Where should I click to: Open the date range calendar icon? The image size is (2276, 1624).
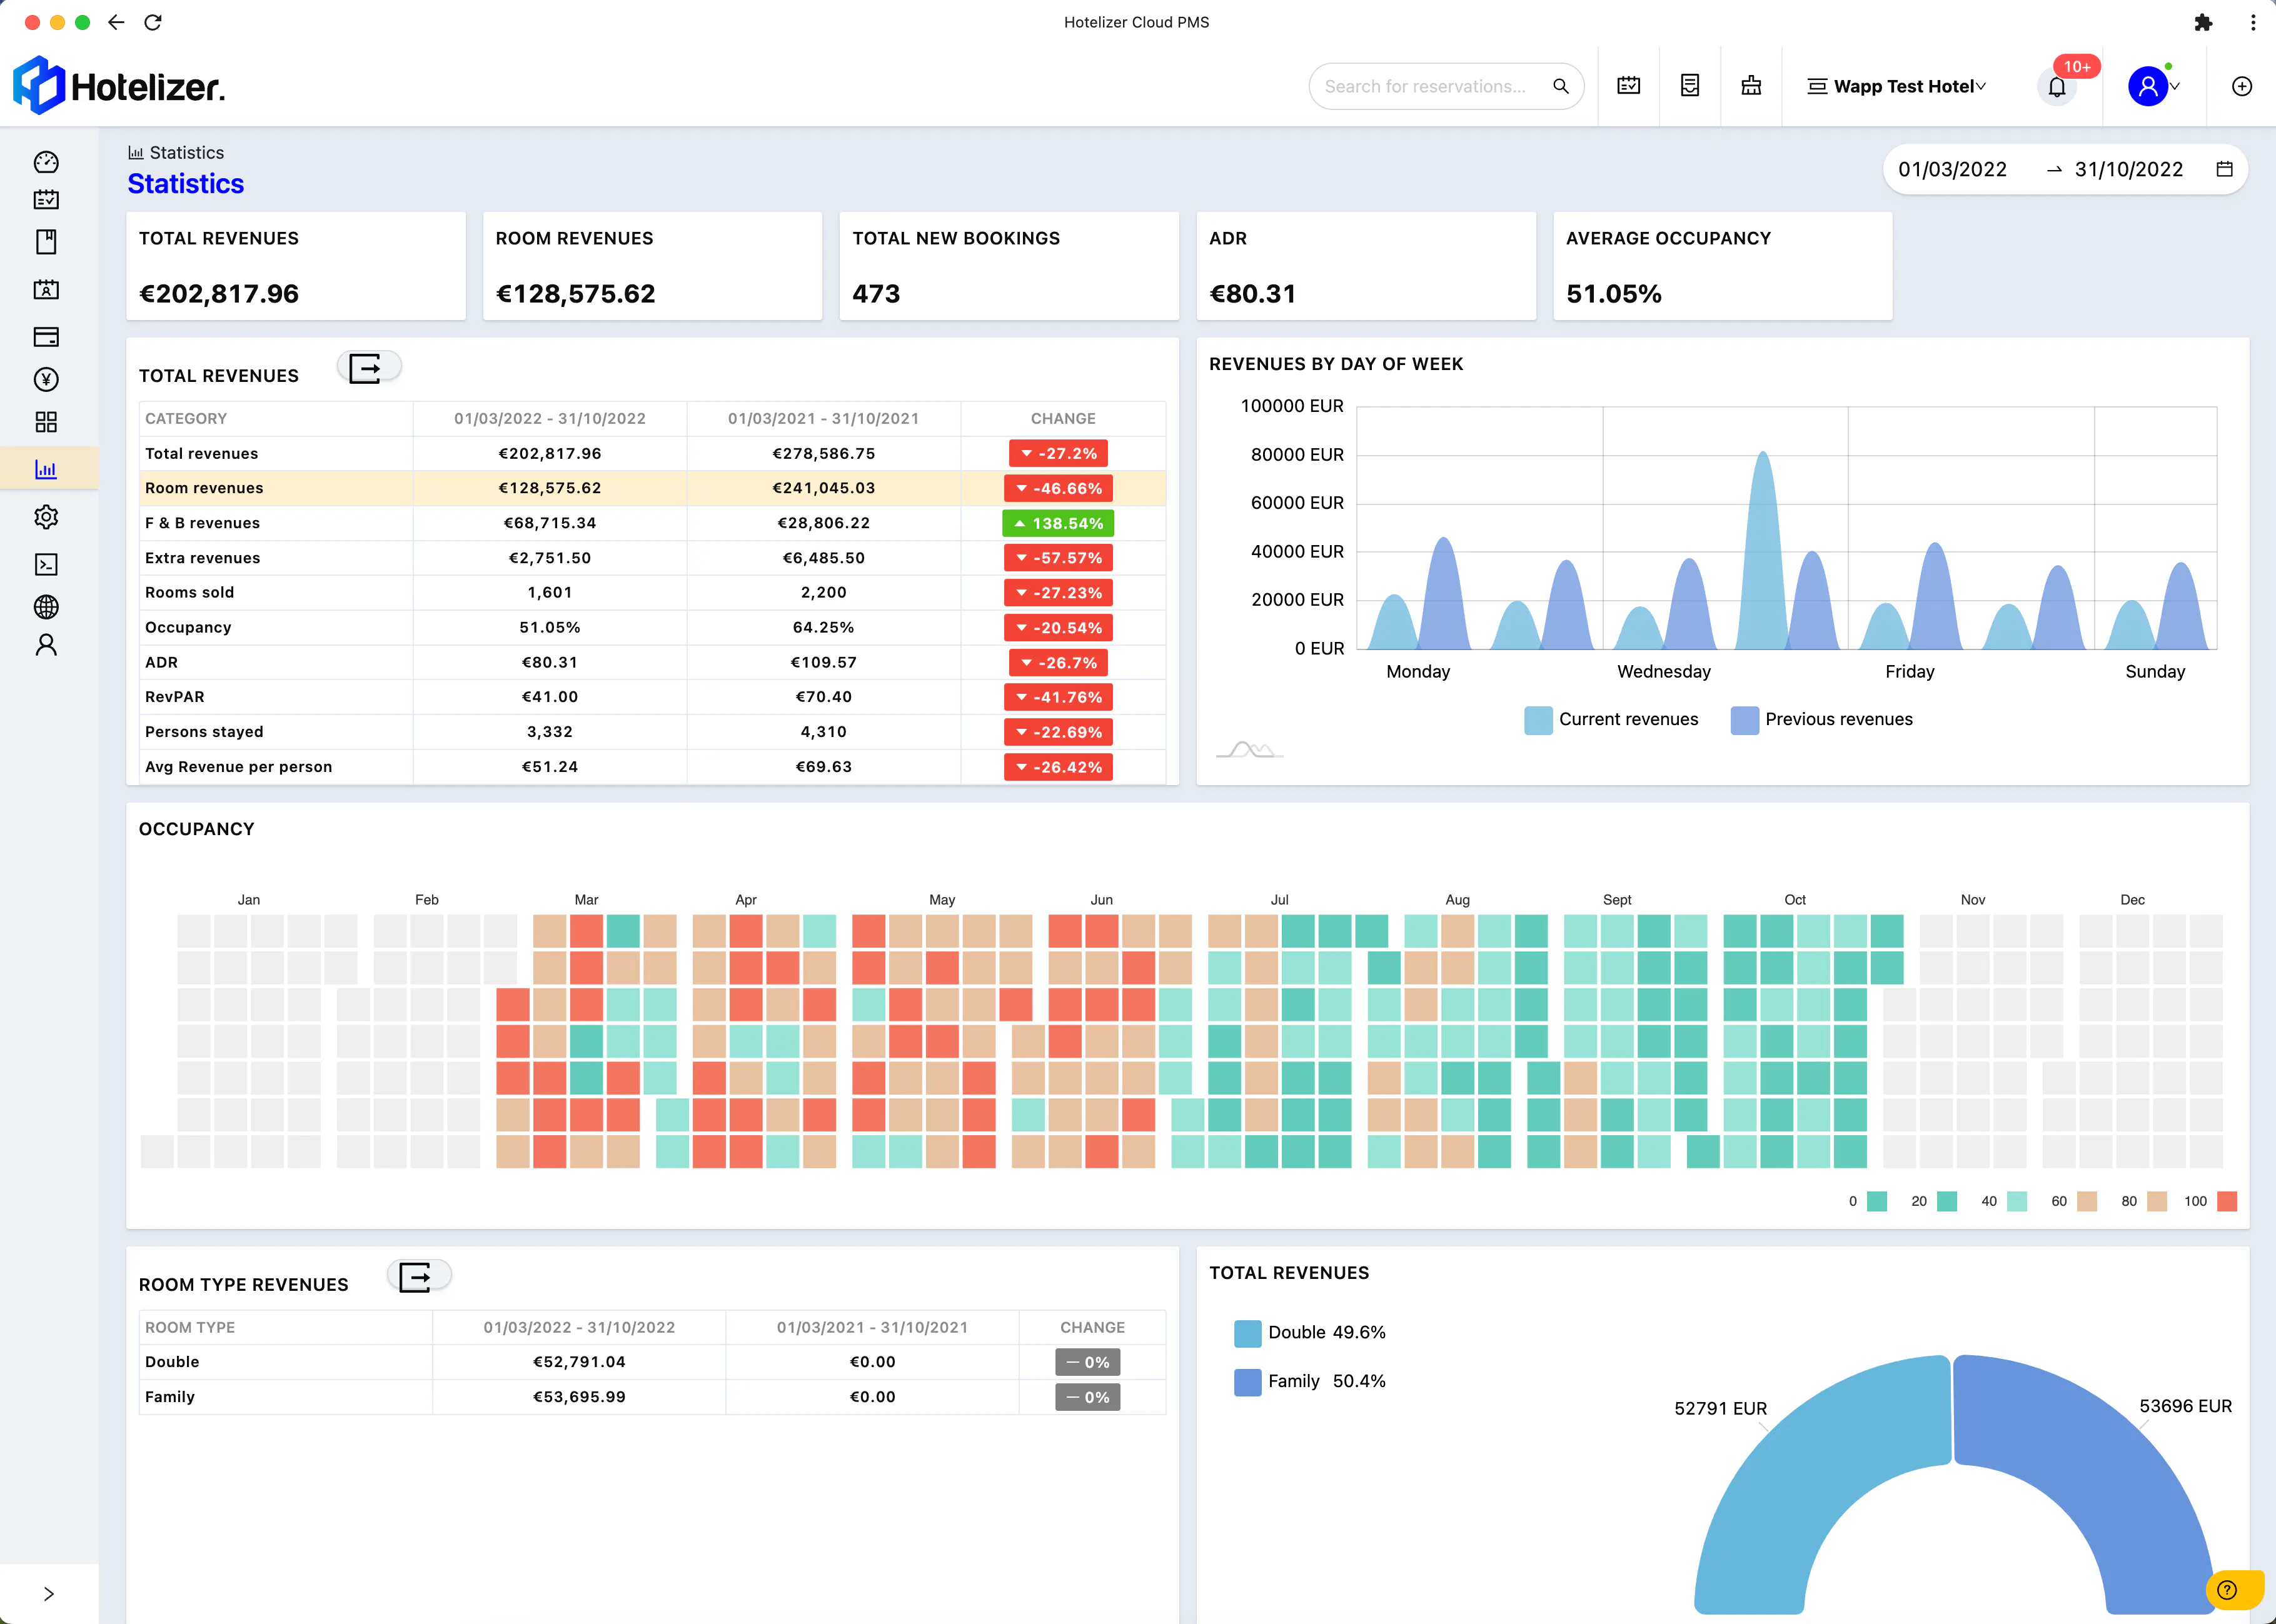[x=2224, y=169]
